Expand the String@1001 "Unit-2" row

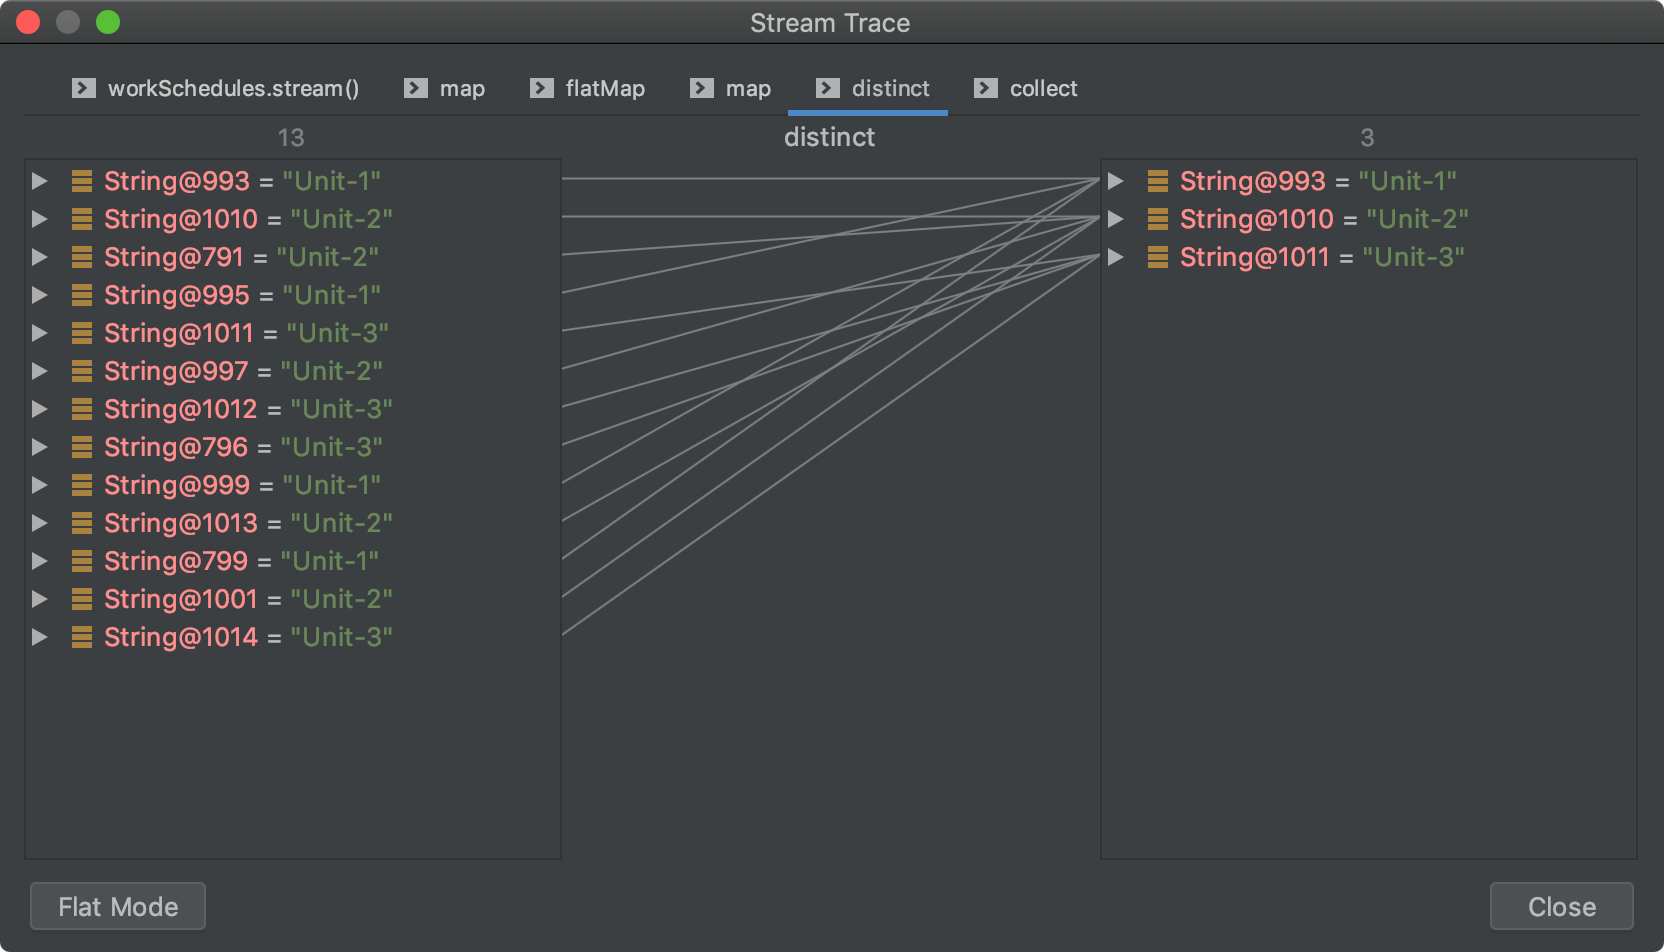click(40, 599)
